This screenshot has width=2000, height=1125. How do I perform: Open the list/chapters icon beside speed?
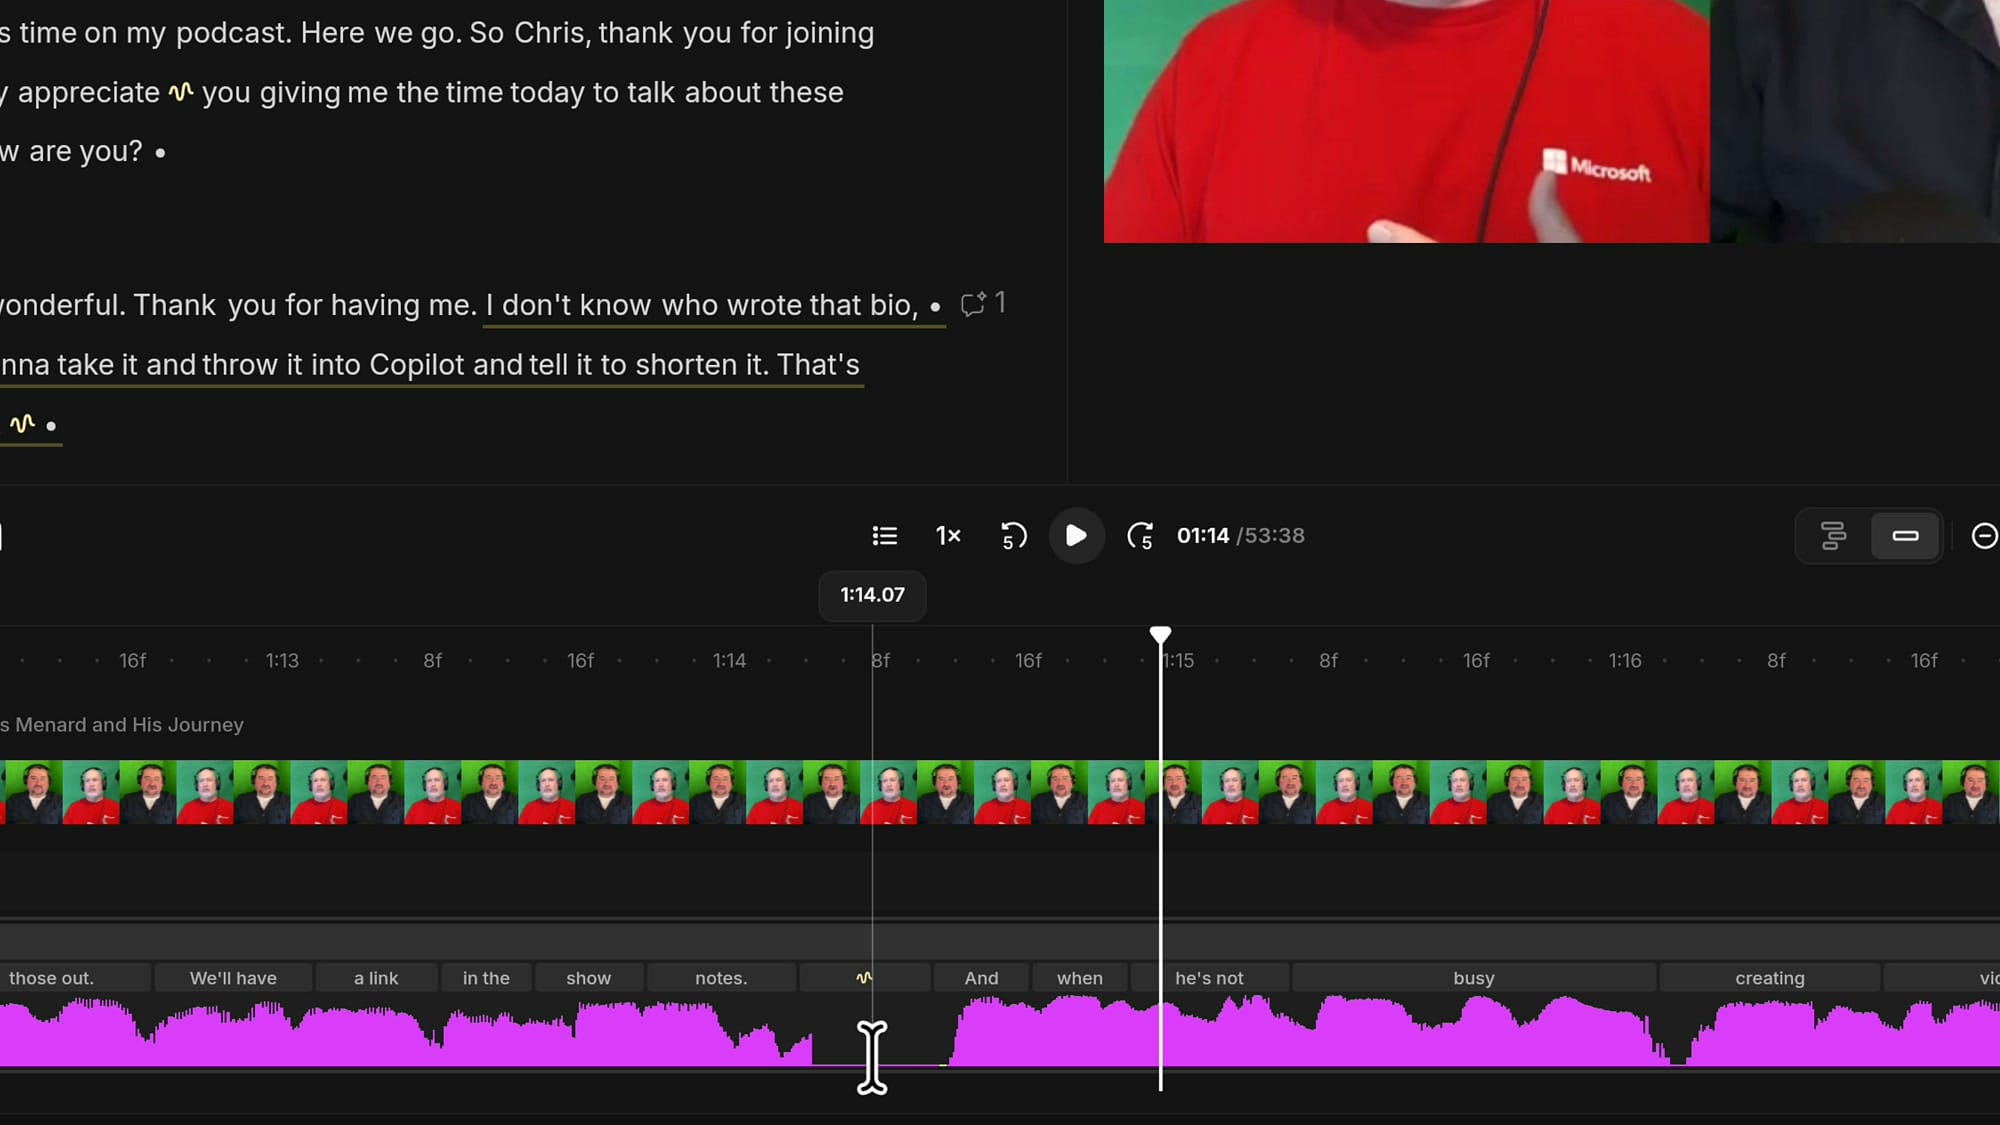click(x=884, y=536)
